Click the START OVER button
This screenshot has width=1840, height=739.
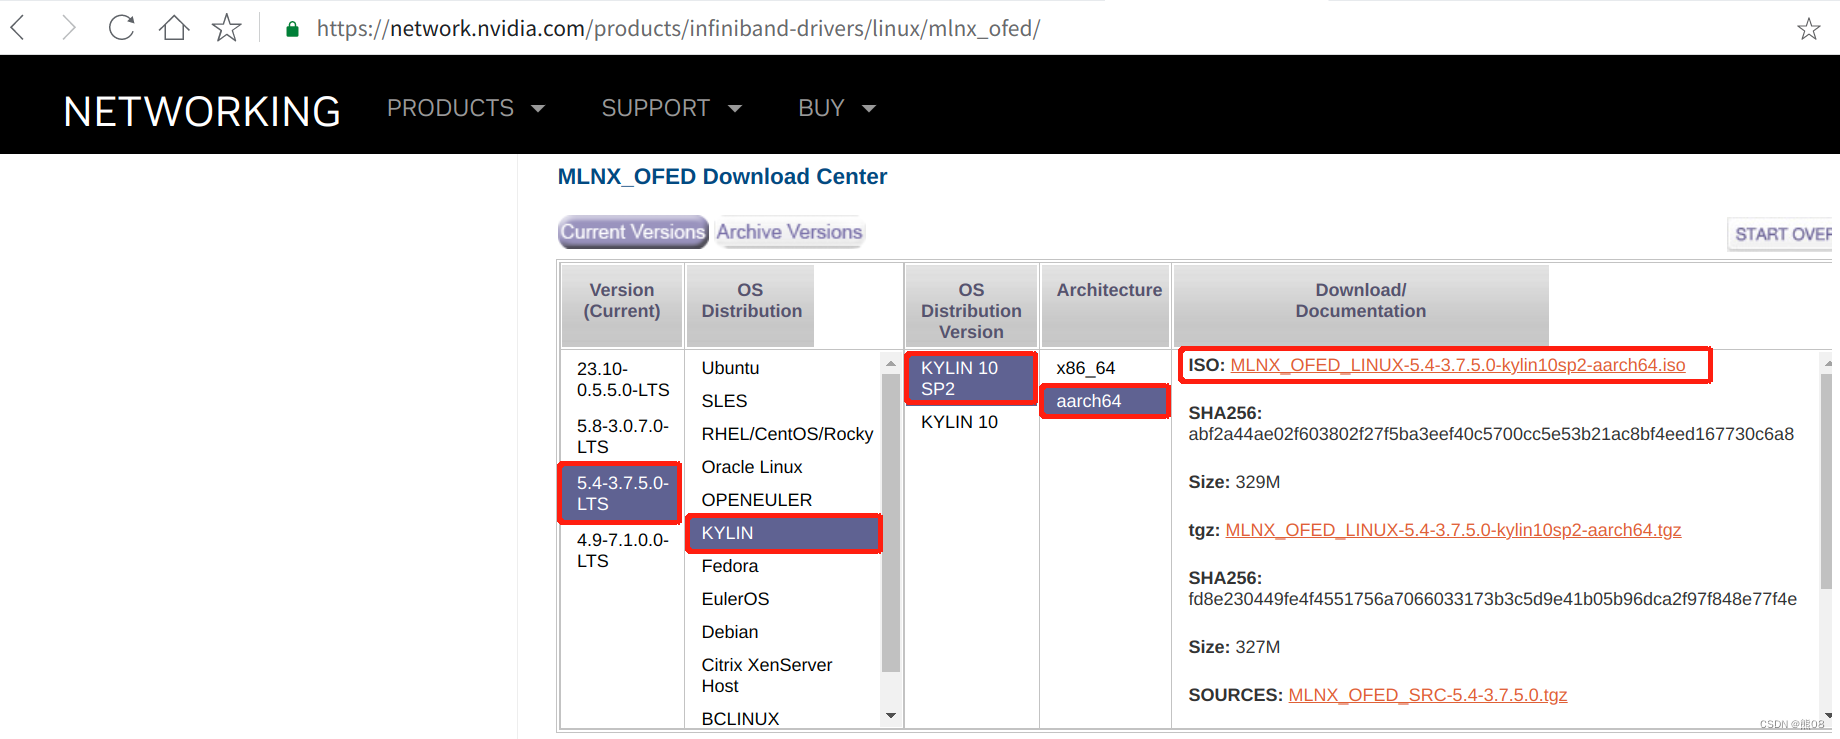(x=1782, y=234)
